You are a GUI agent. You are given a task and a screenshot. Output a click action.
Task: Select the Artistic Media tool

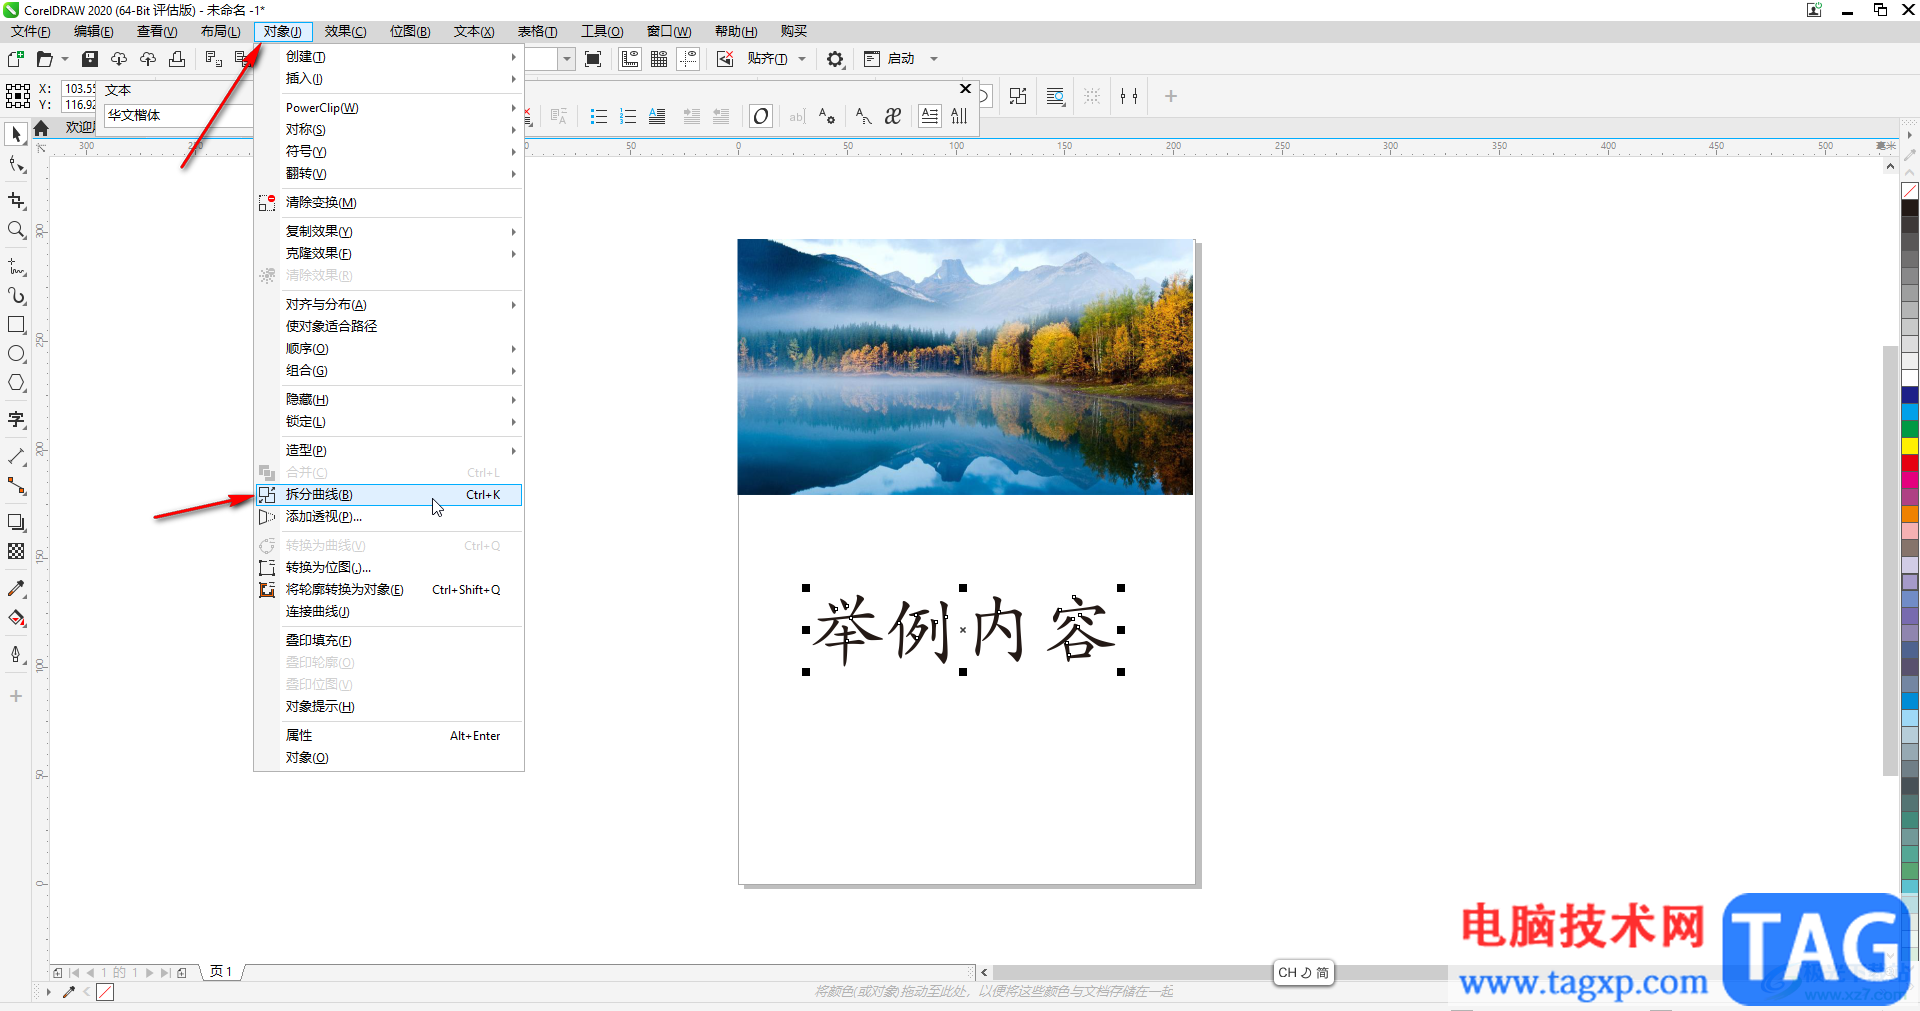pos(16,296)
